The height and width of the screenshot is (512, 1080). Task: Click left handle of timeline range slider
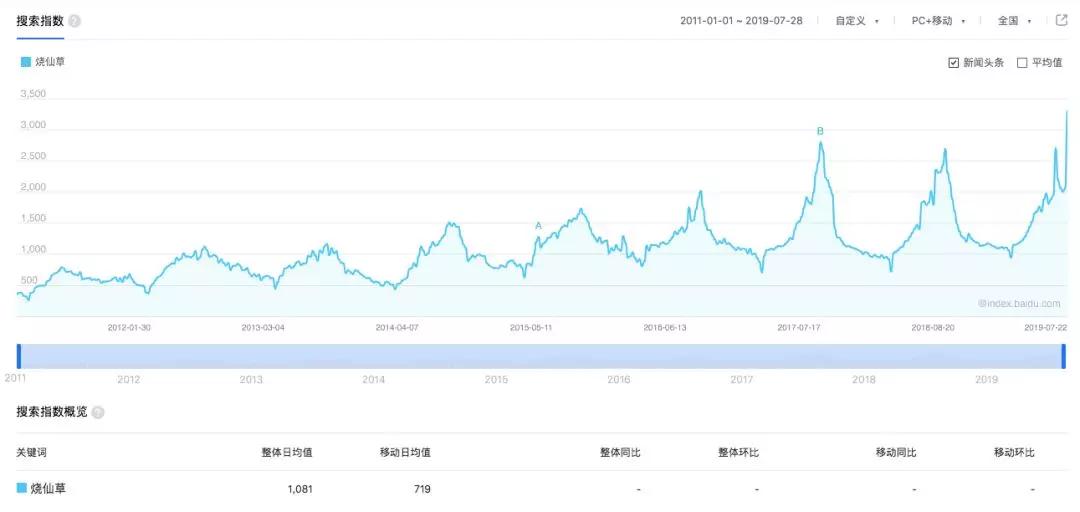tap(18, 356)
